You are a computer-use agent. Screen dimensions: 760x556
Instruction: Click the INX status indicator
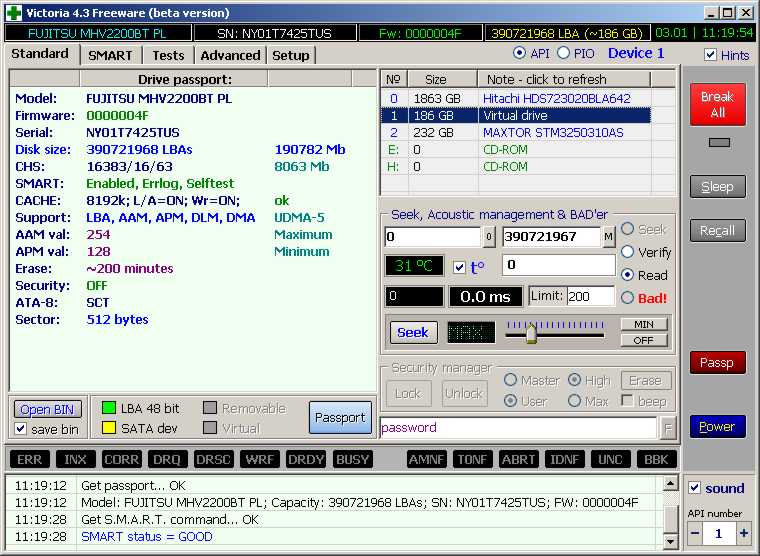pyautogui.click(x=75, y=460)
